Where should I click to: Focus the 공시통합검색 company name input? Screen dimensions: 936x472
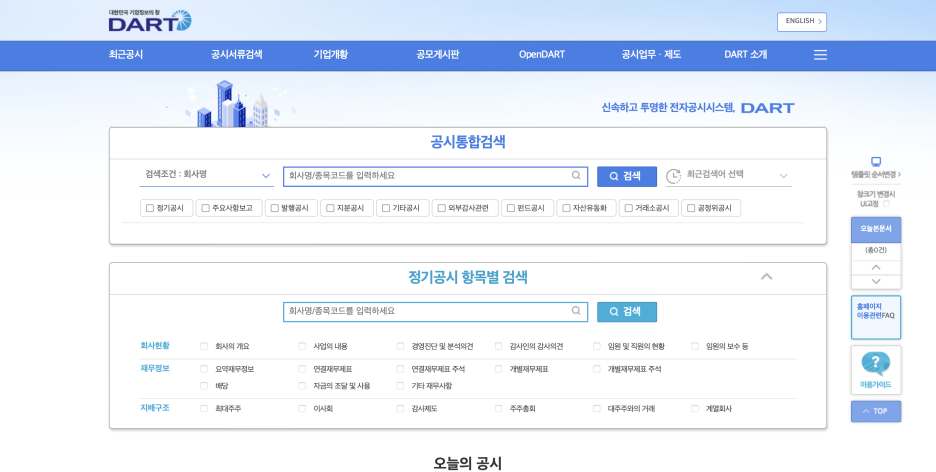tap(435, 176)
